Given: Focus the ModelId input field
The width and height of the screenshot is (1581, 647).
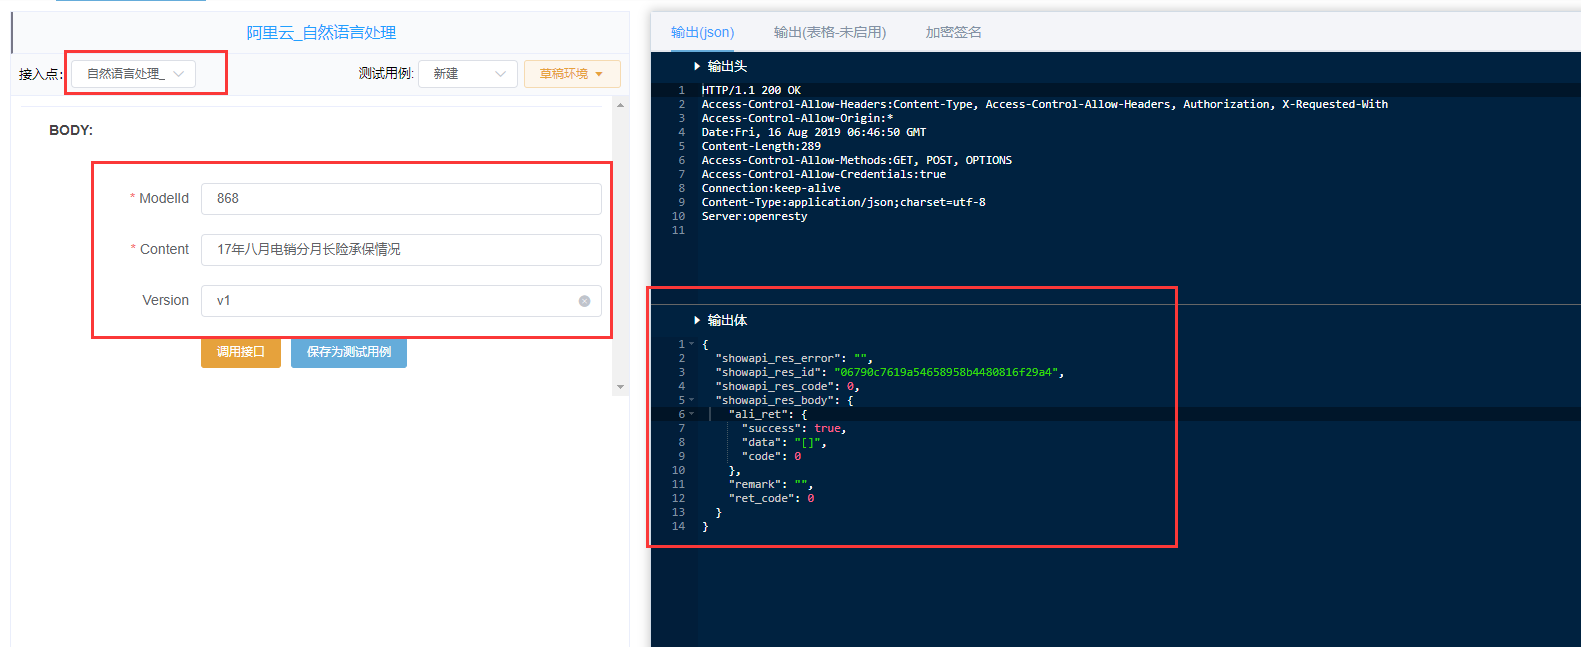Looking at the screenshot, I should [x=401, y=198].
